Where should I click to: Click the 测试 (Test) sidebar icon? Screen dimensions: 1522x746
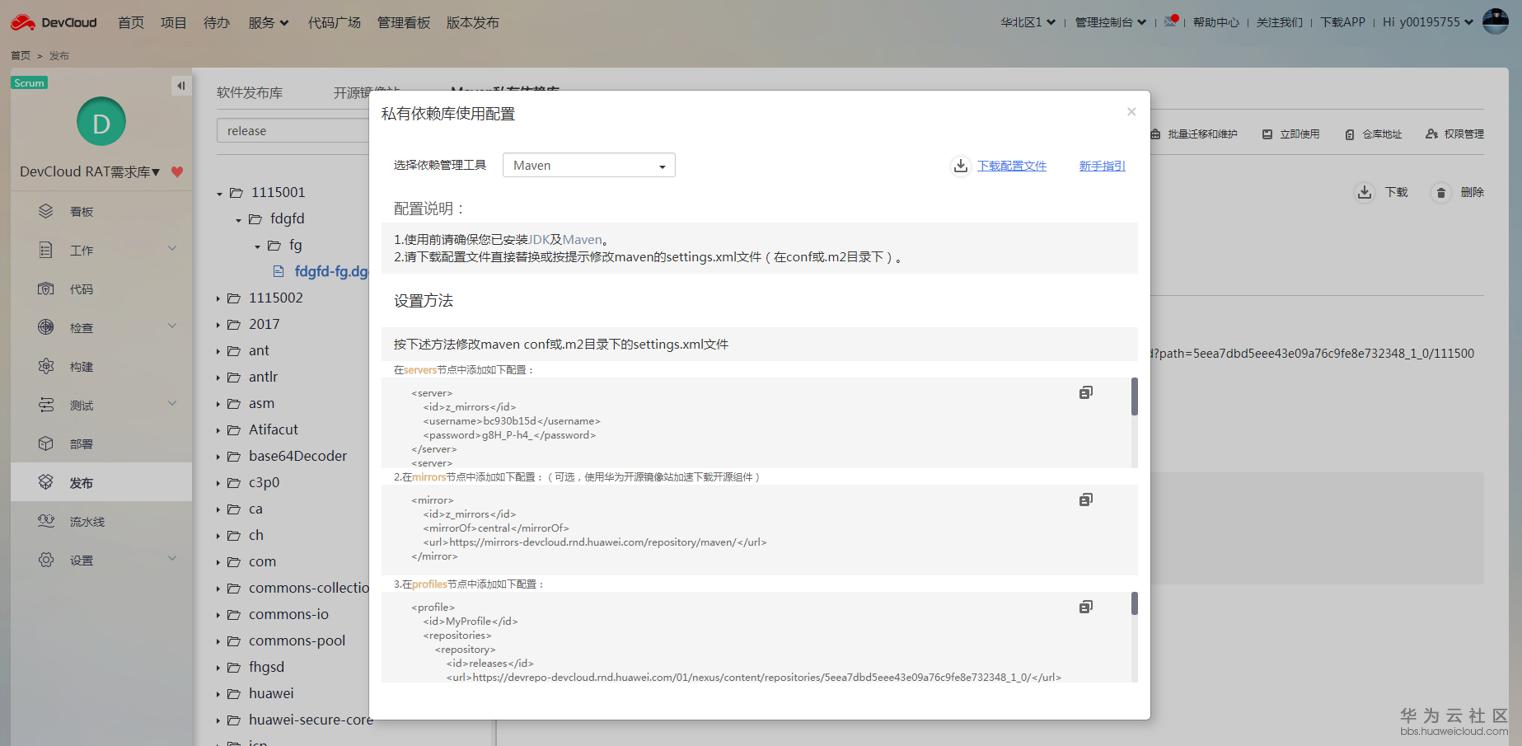coord(46,405)
